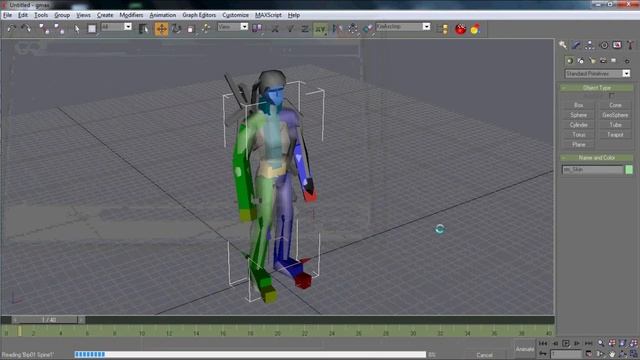640x360 pixels.
Task: Open the Modifiers menu
Action: click(131, 15)
